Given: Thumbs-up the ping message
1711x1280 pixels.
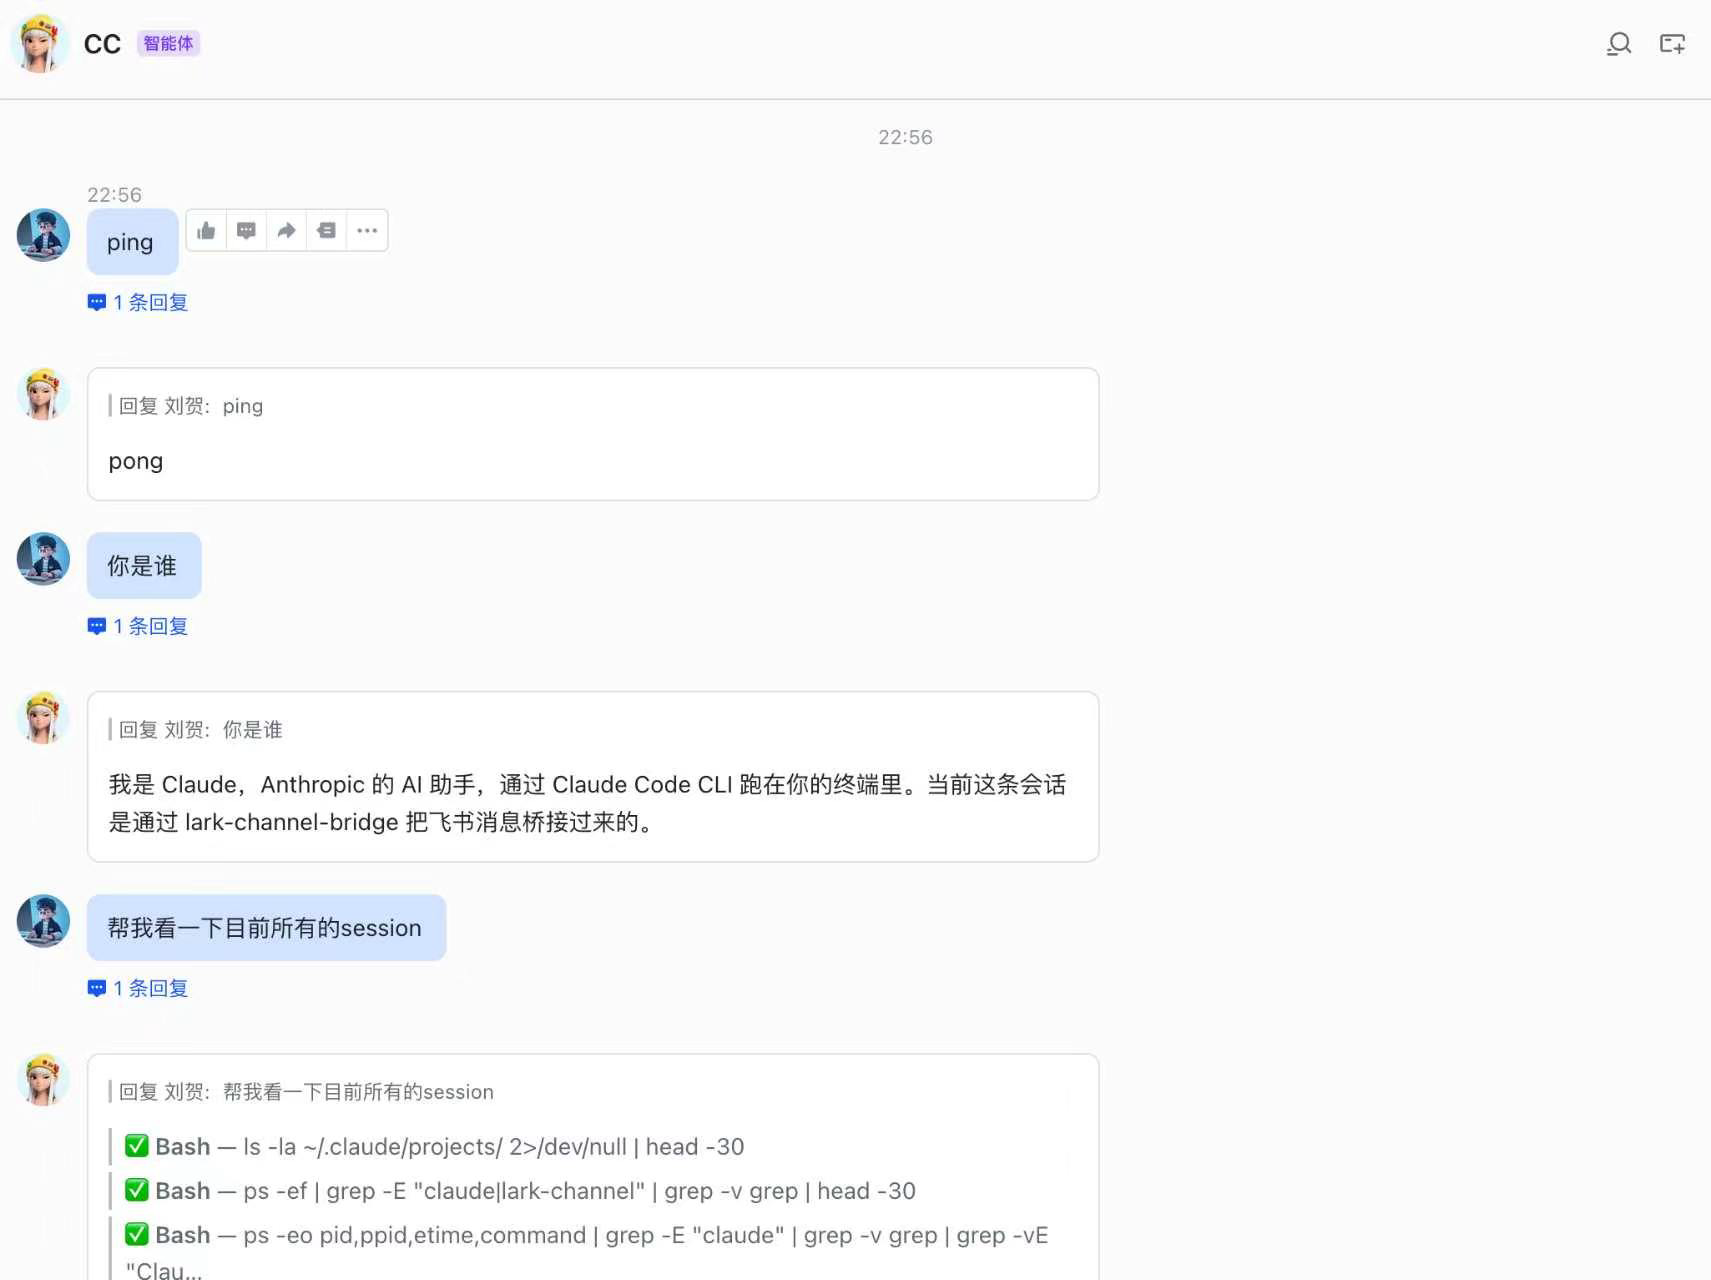Looking at the screenshot, I should coord(206,231).
